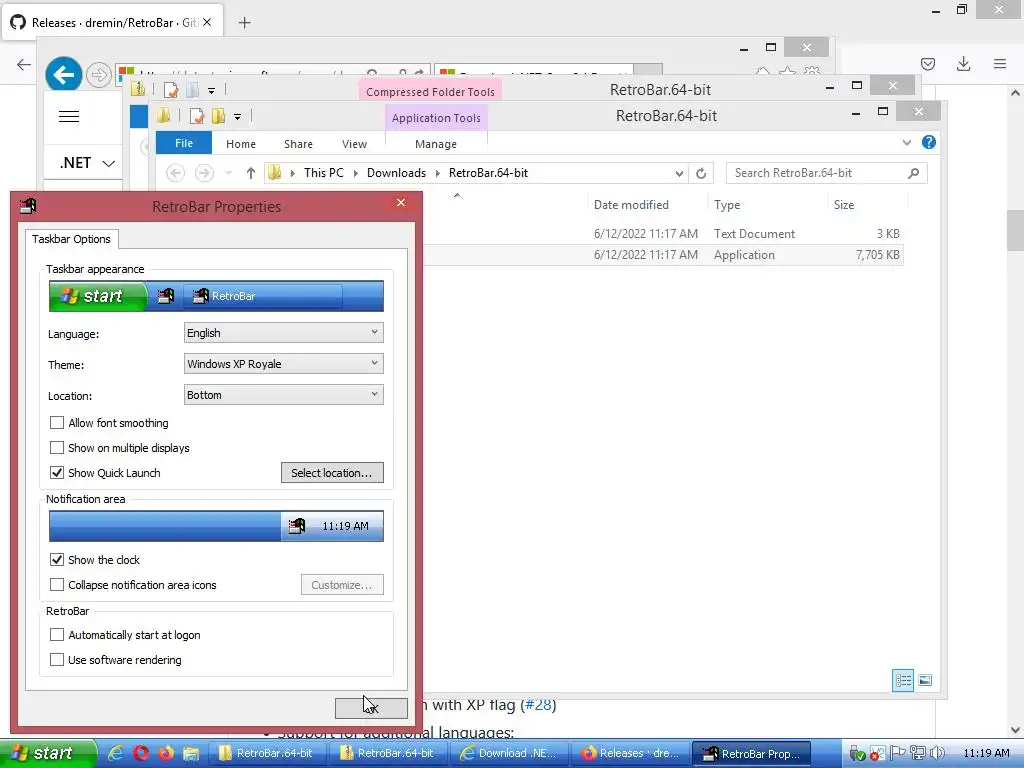Image resolution: width=1024 pixels, height=768 pixels.
Task: Go forward in the front Explorer window
Action: (204, 173)
